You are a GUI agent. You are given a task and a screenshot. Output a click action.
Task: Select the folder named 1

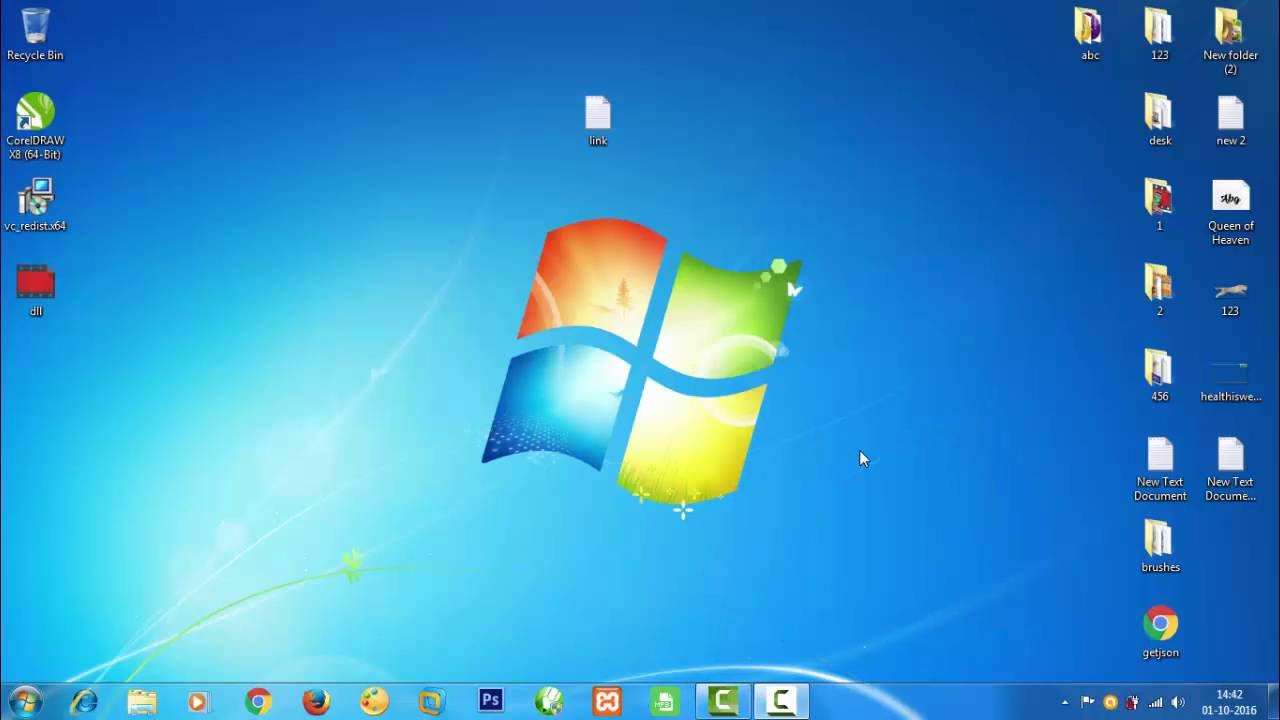pyautogui.click(x=1159, y=205)
